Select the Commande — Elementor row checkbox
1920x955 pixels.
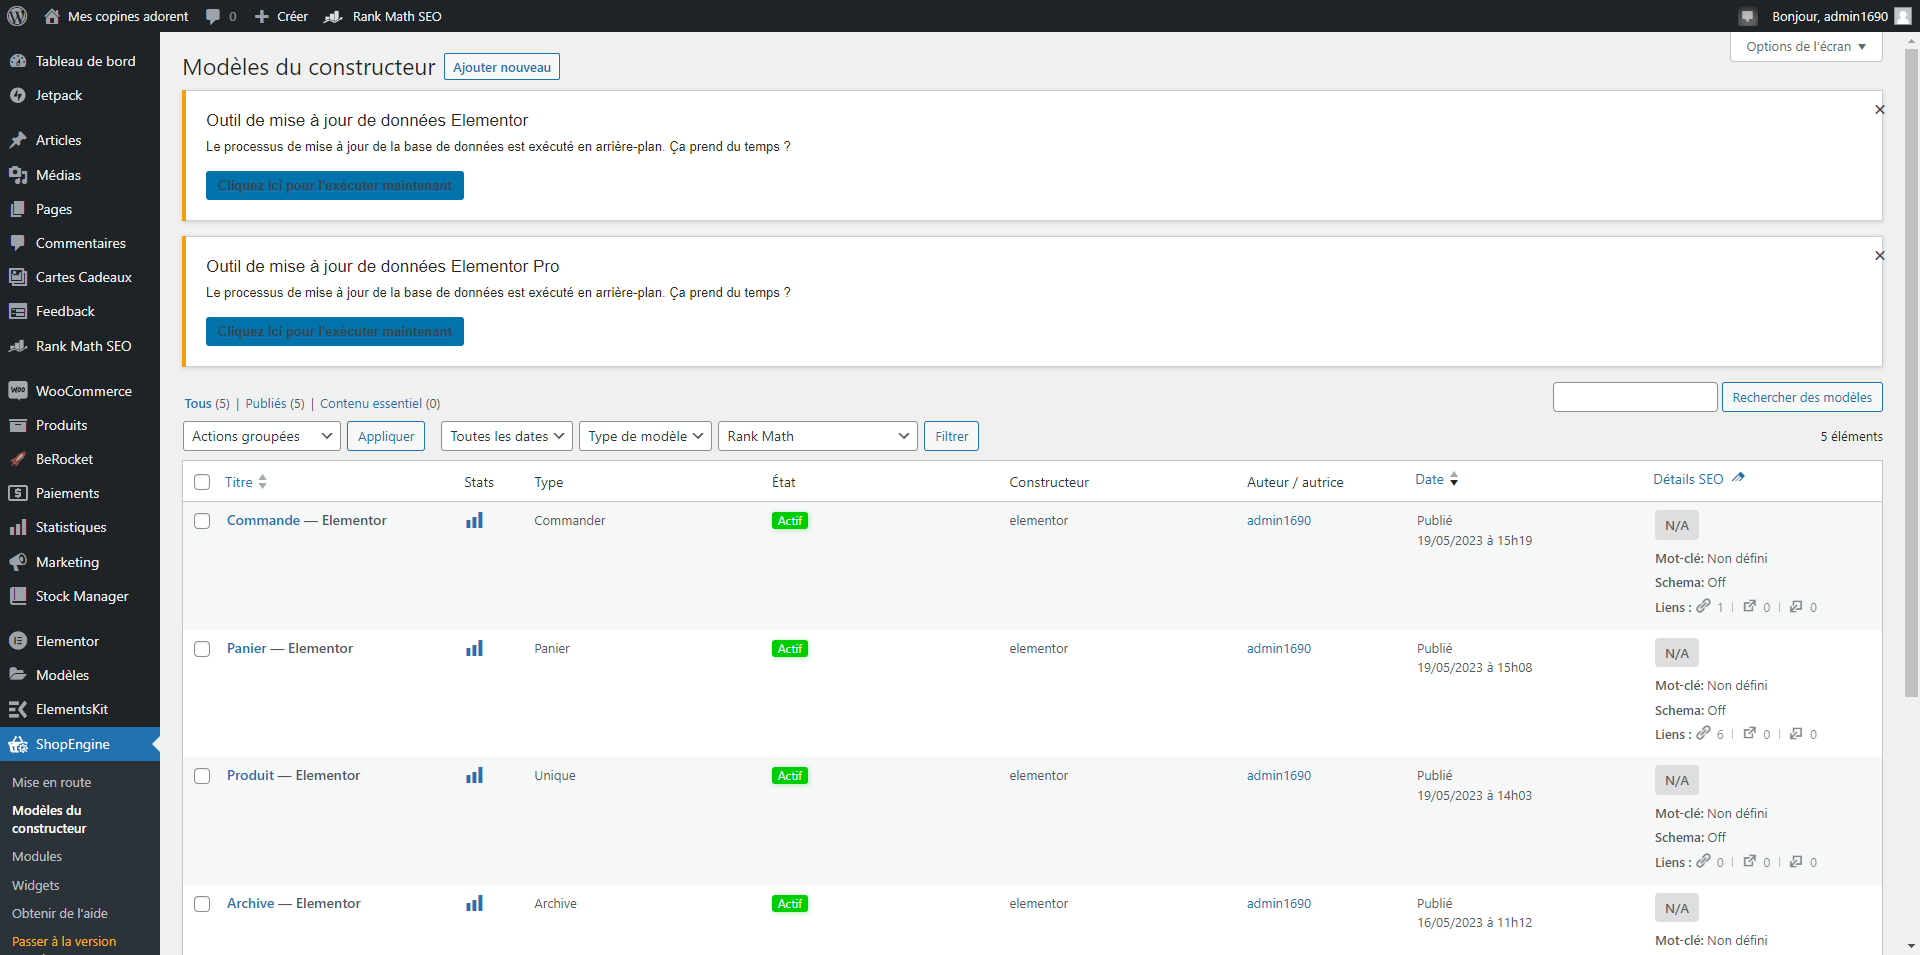click(x=202, y=521)
